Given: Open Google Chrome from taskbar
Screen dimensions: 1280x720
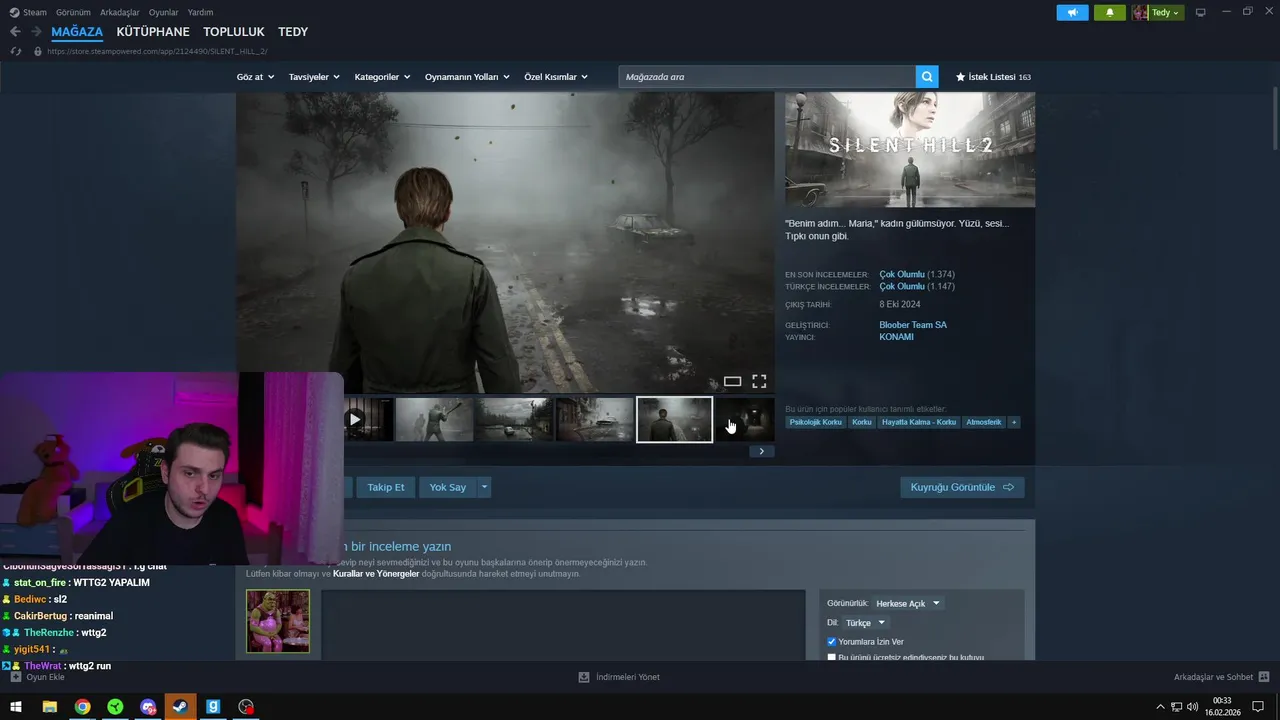Looking at the screenshot, I should 82,707.
